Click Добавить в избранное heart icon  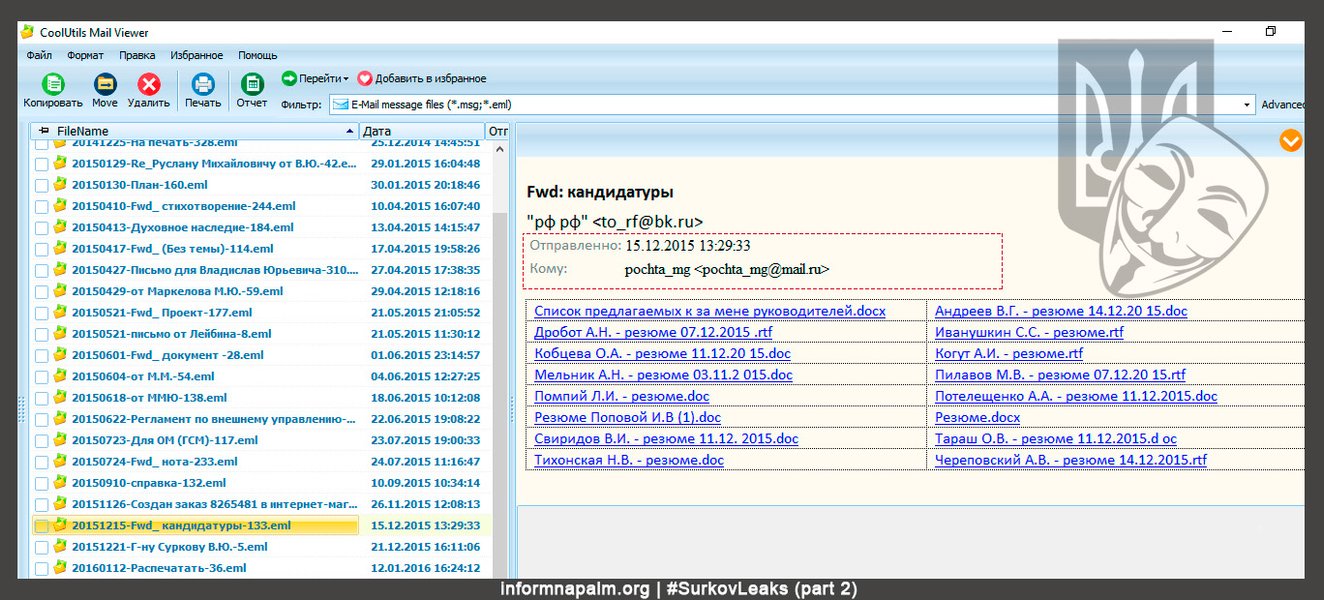365,78
